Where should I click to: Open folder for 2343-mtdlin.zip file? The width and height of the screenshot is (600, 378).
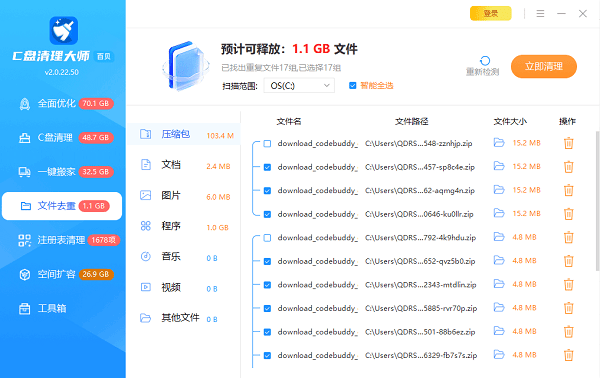click(499, 284)
